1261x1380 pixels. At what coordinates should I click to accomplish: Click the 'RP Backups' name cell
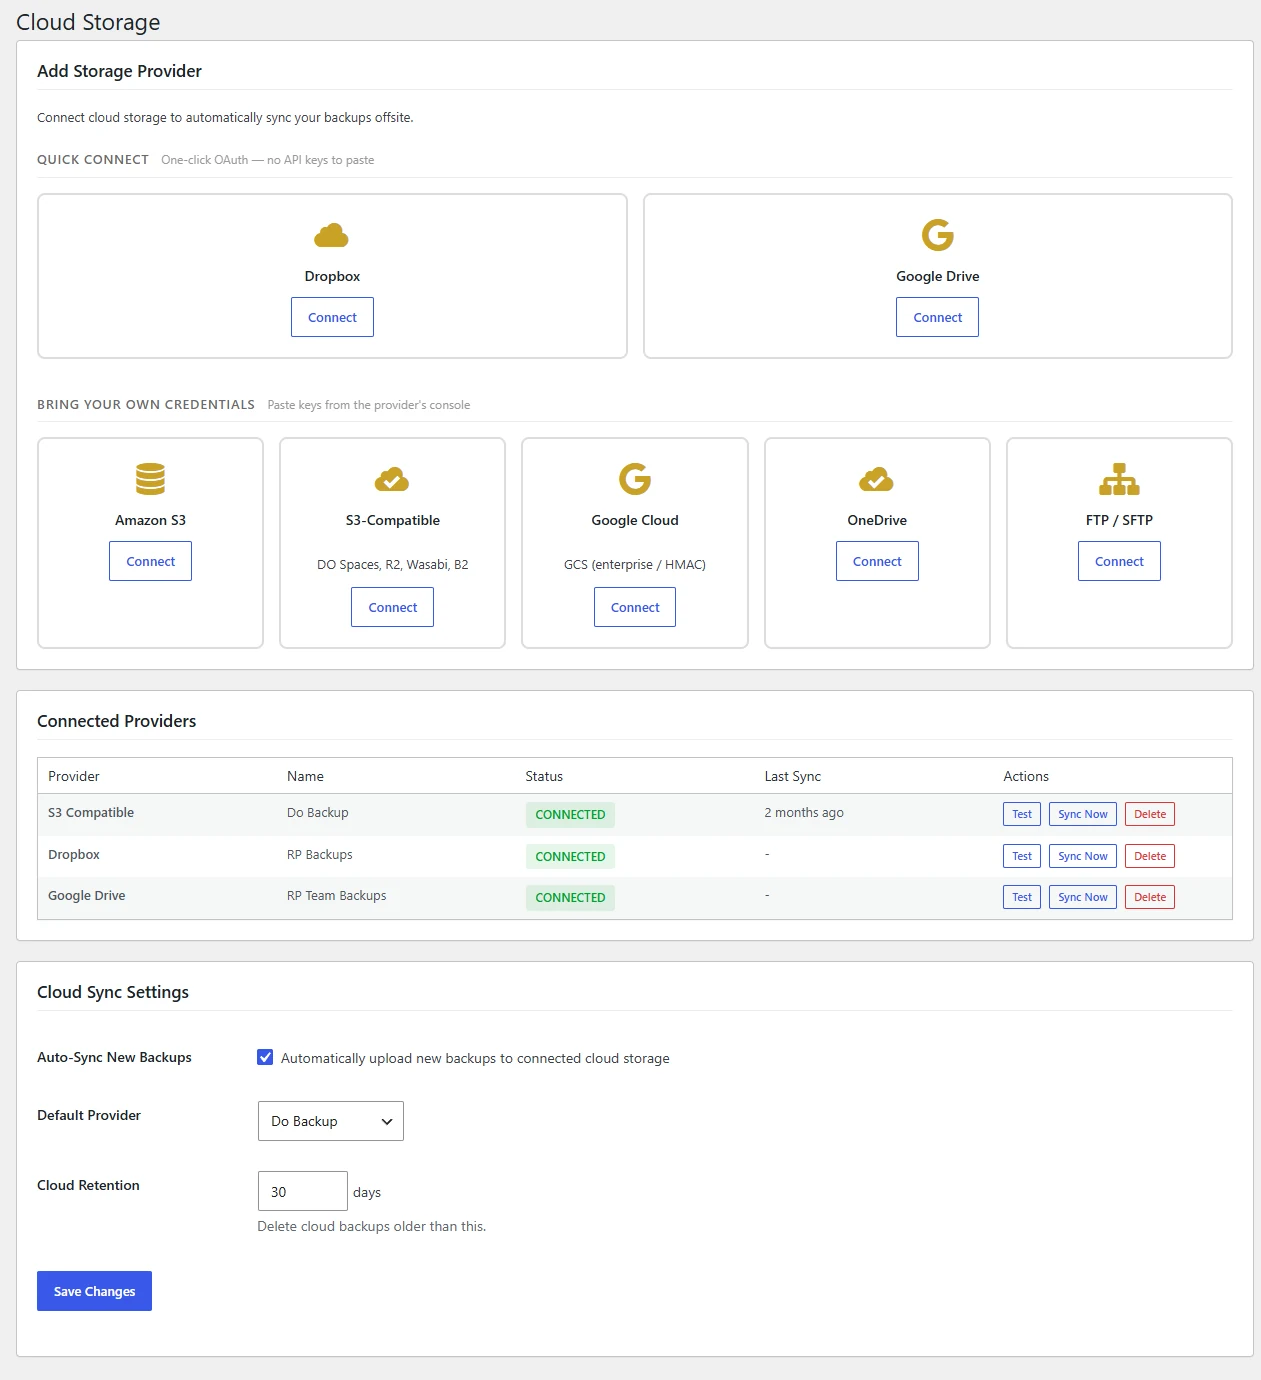point(320,854)
